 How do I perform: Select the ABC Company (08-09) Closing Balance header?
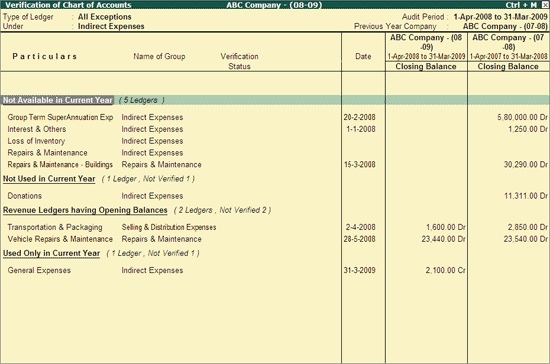coord(426,67)
